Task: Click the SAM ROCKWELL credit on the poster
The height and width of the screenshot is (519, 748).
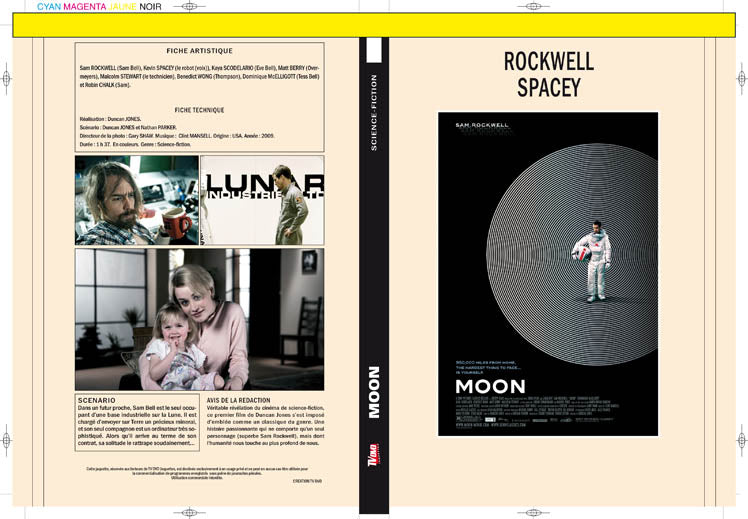Action: coord(482,125)
